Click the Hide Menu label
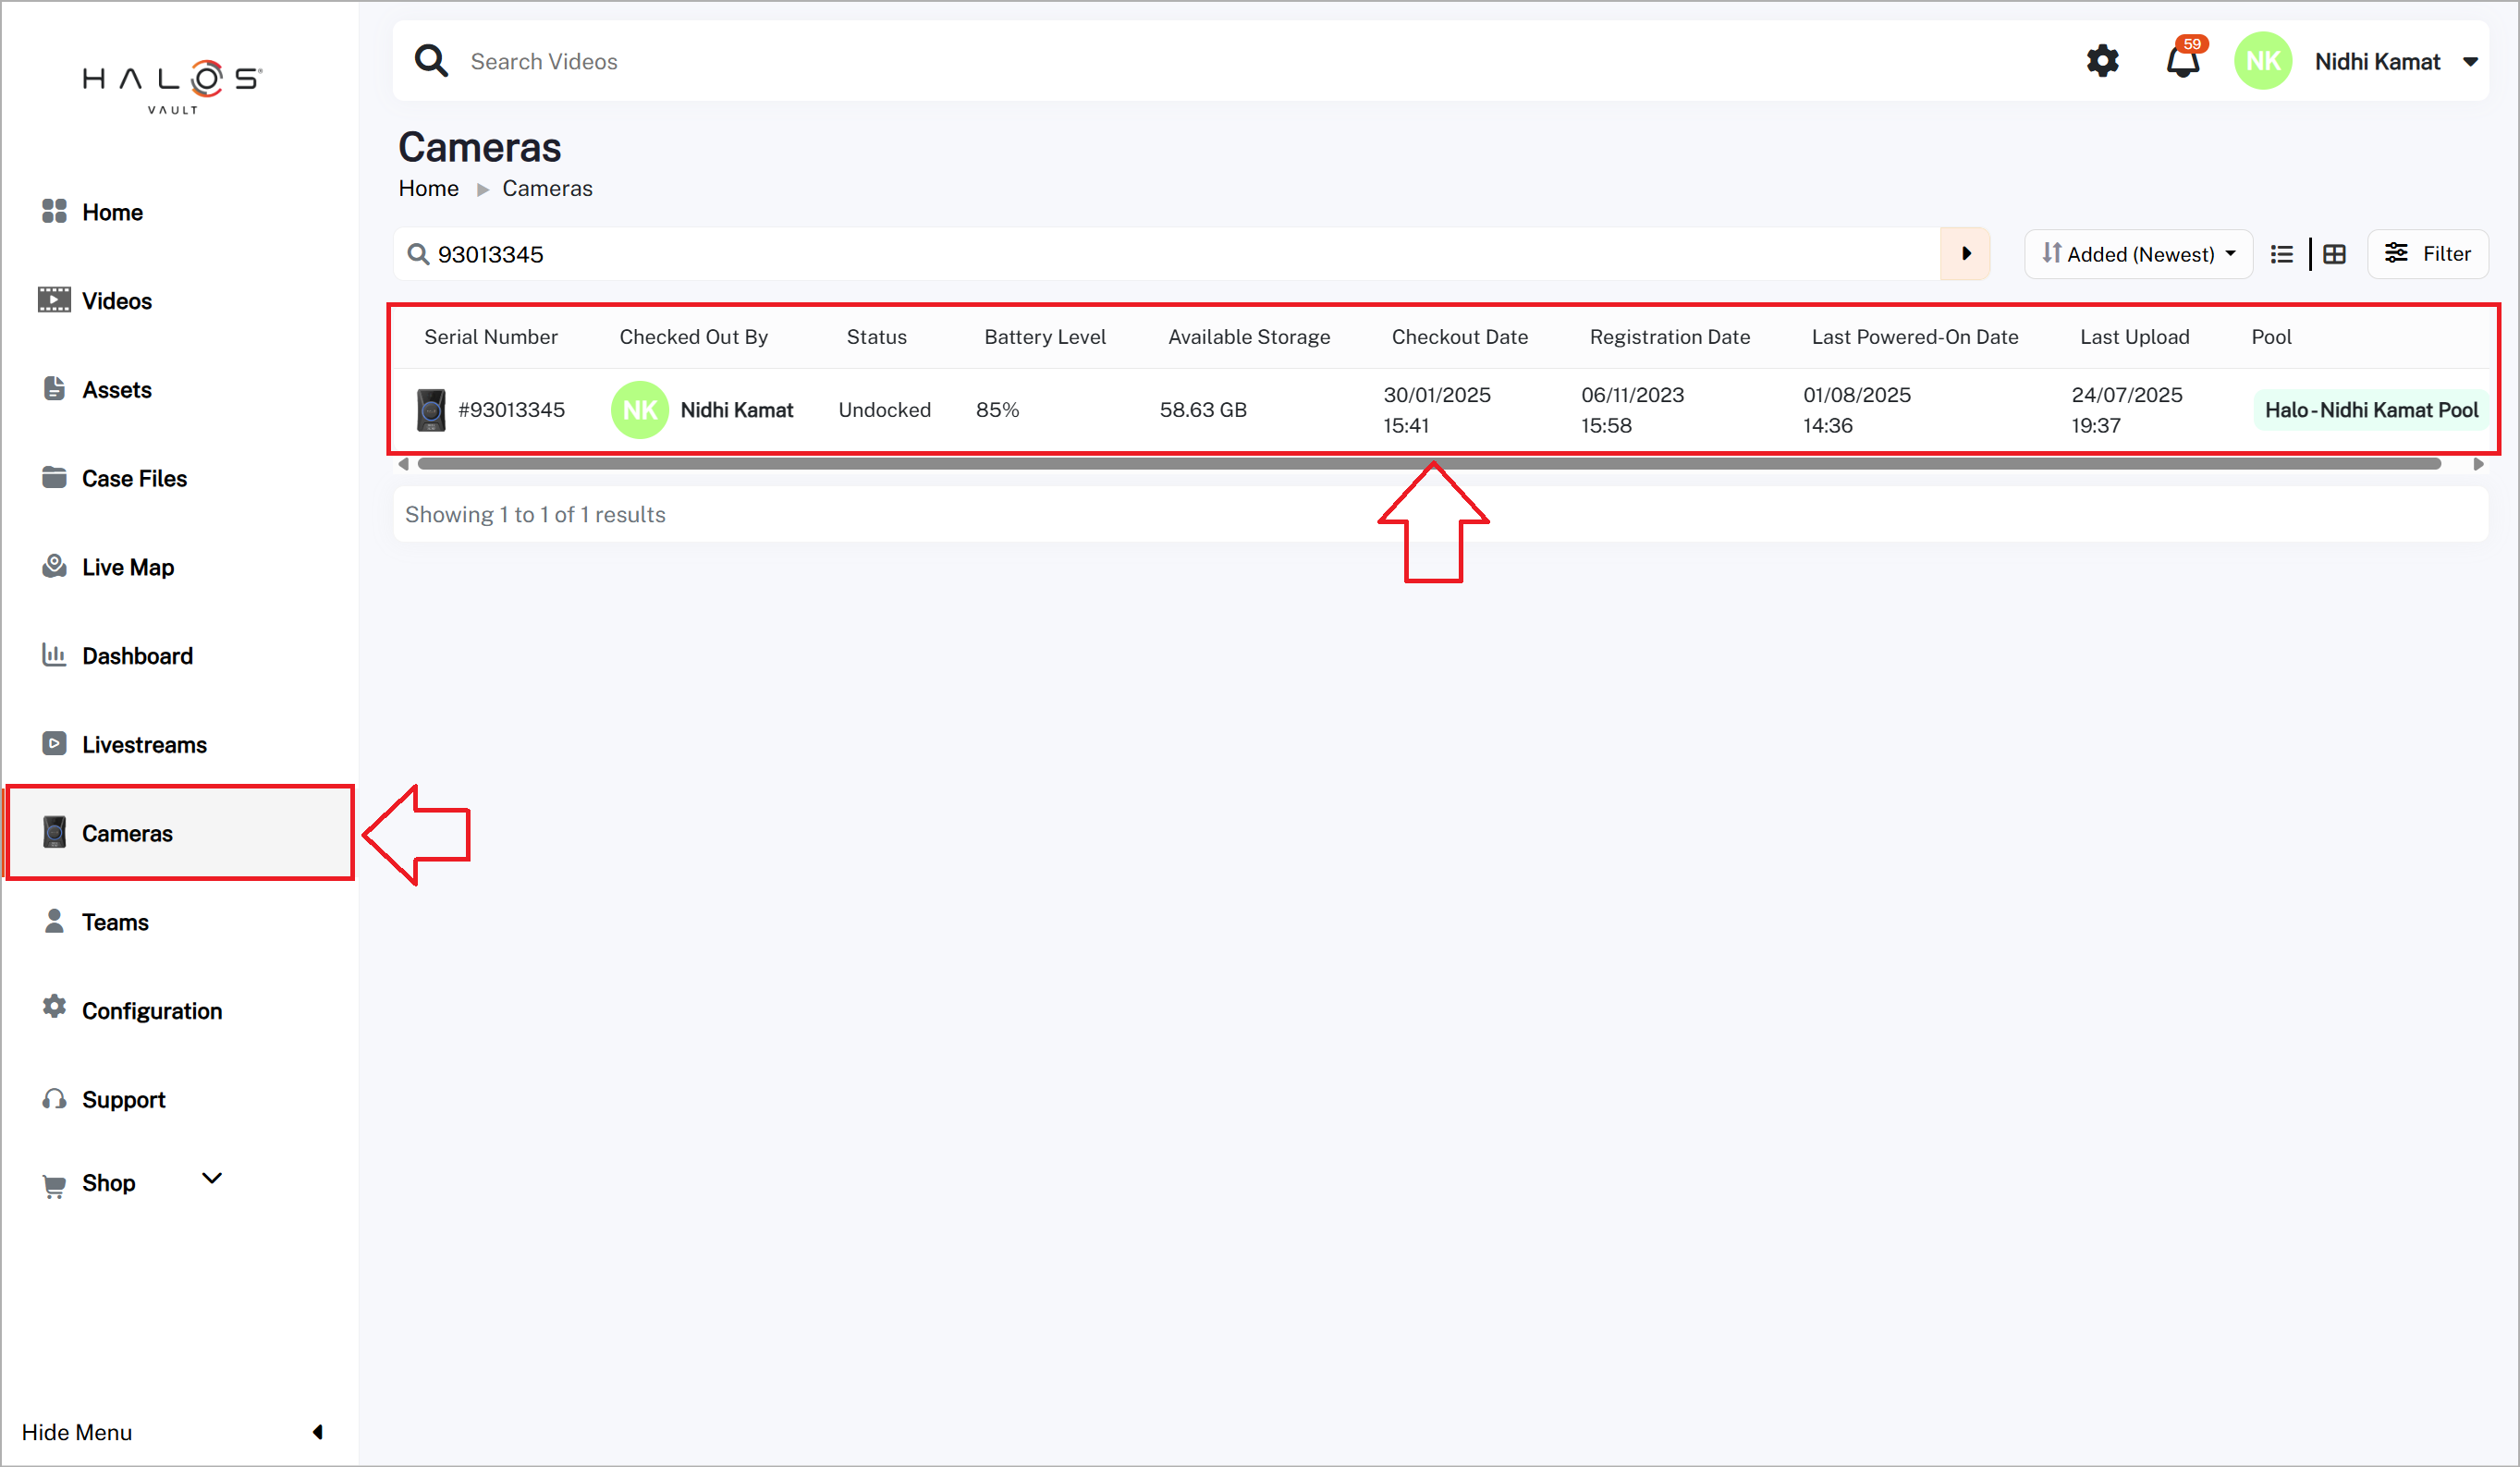The height and width of the screenshot is (1467, 2520). pos(77,1432)
